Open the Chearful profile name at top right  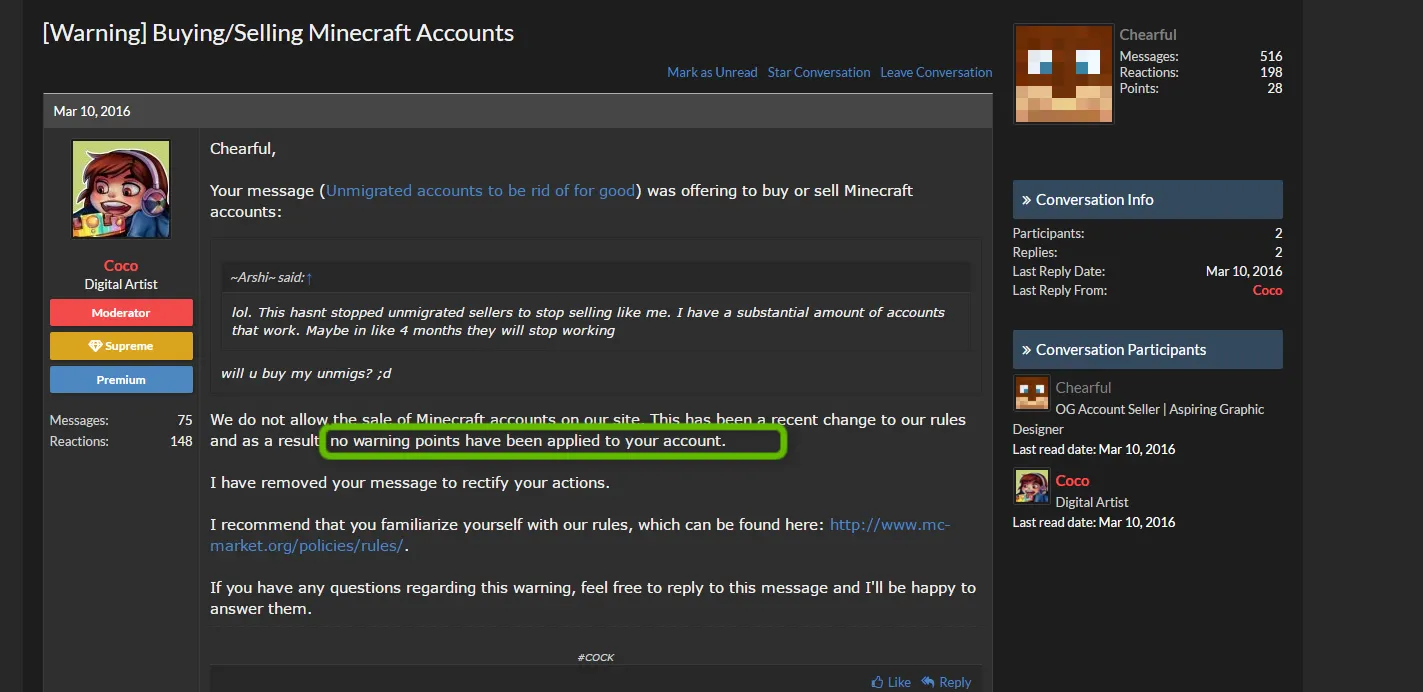click(1148, 35)
